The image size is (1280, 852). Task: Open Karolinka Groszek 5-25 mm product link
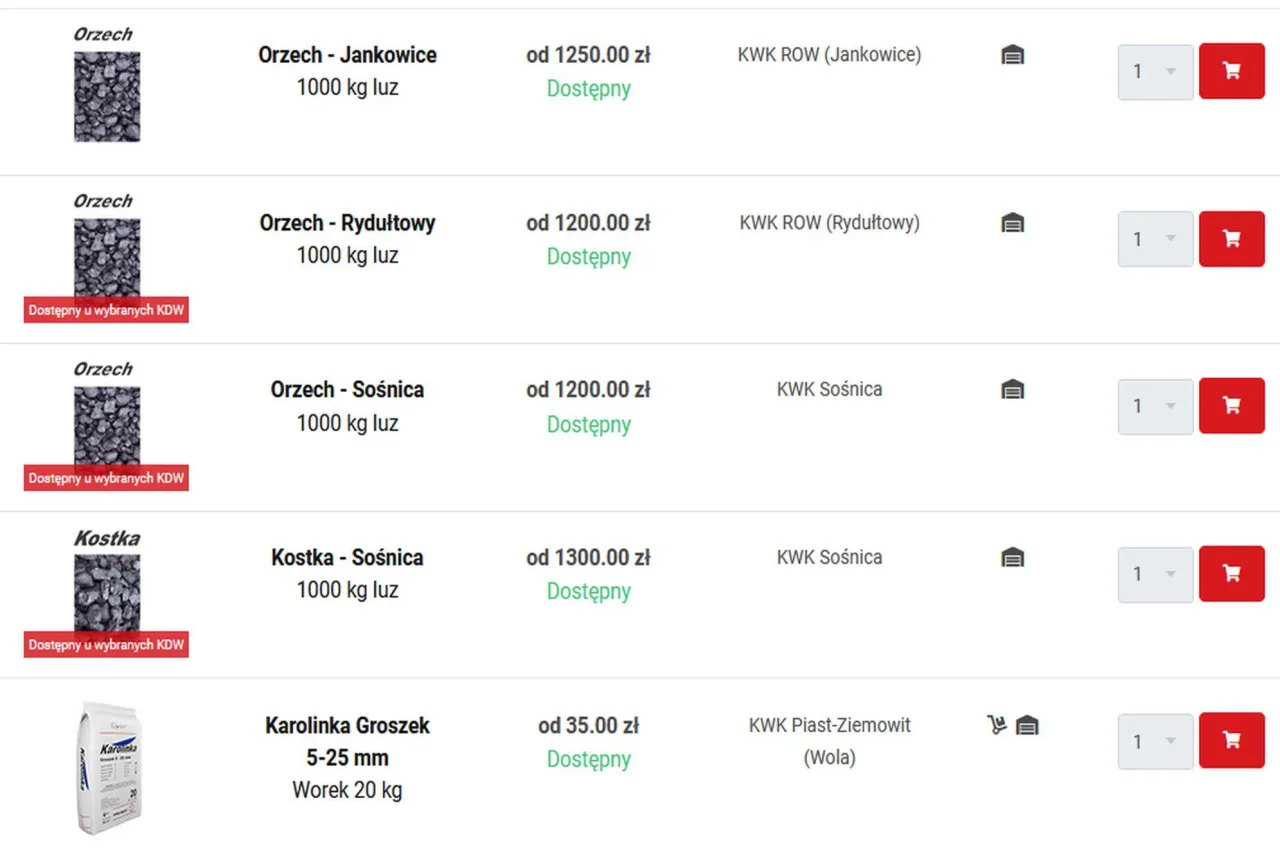point(347,741)
